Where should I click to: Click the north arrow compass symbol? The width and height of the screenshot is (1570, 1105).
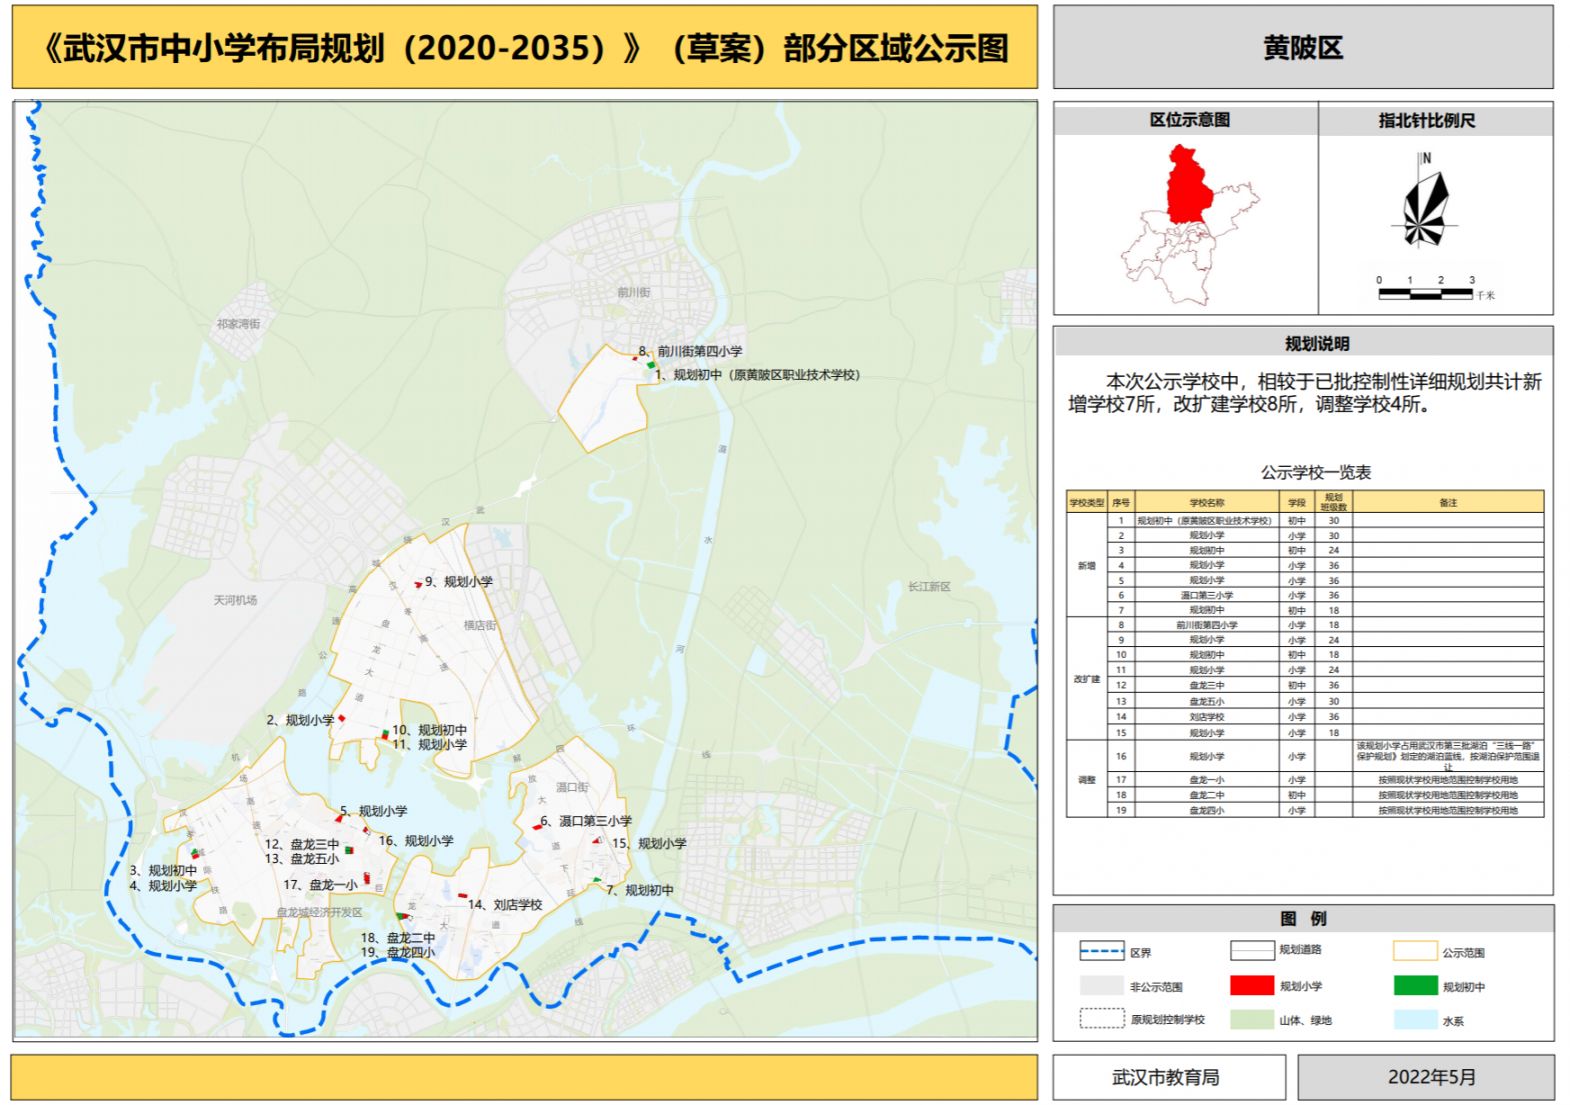pos(1424,201)
